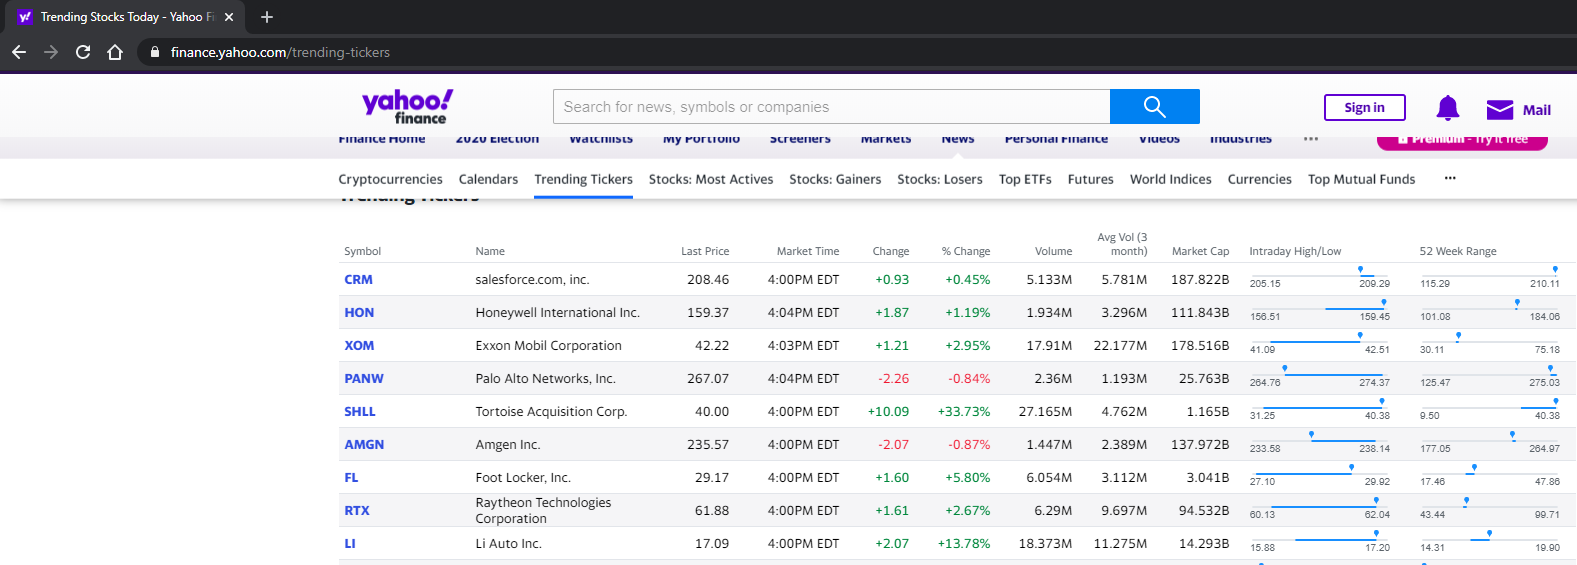The height and width of the screenshot is (565, 1577).
Task: Select the Trending Tickers tab
Action: [x=583, y=179]
